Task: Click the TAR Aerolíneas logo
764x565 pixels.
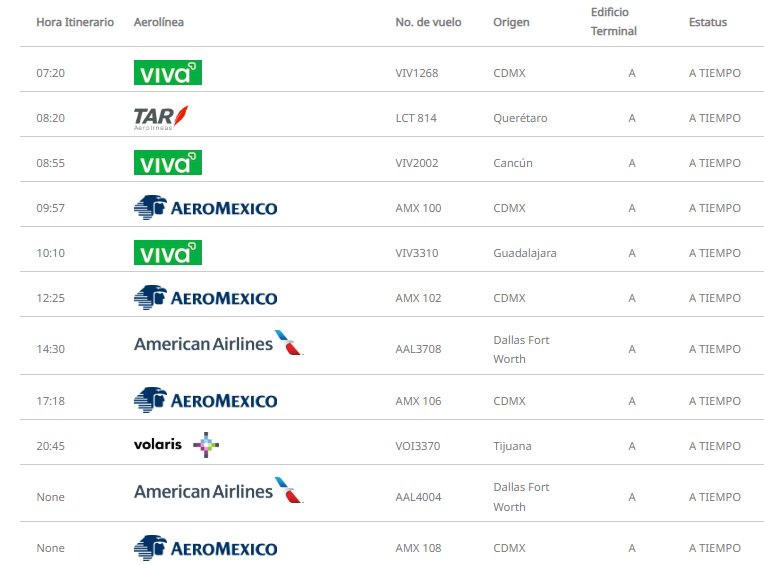Action: [x=161, y=118]
